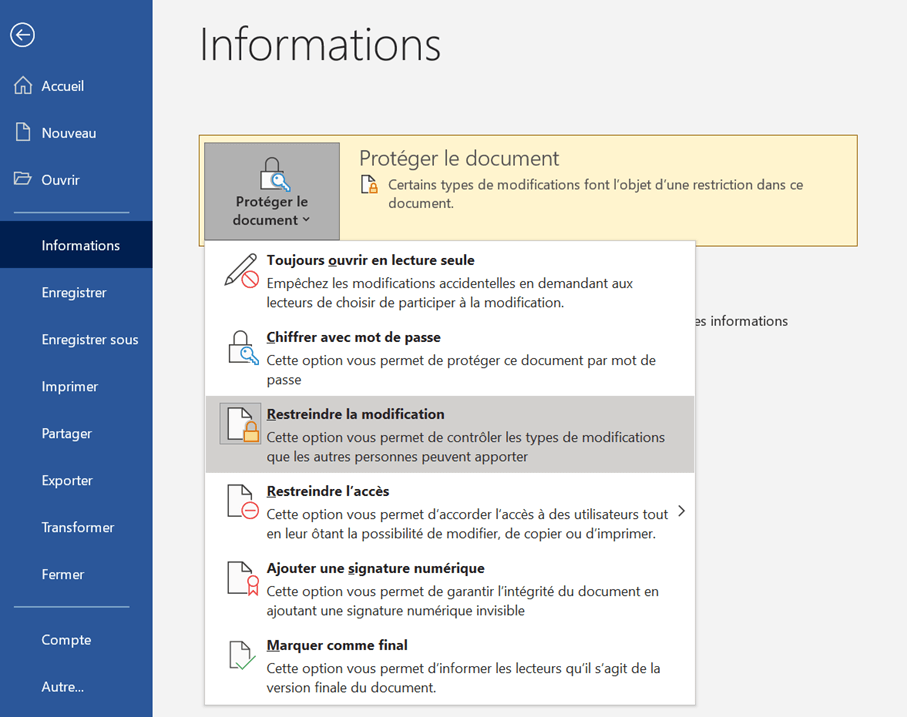Click the locked page icon for Restreindre la modification
907x717 pixels.
pos(242,424)
